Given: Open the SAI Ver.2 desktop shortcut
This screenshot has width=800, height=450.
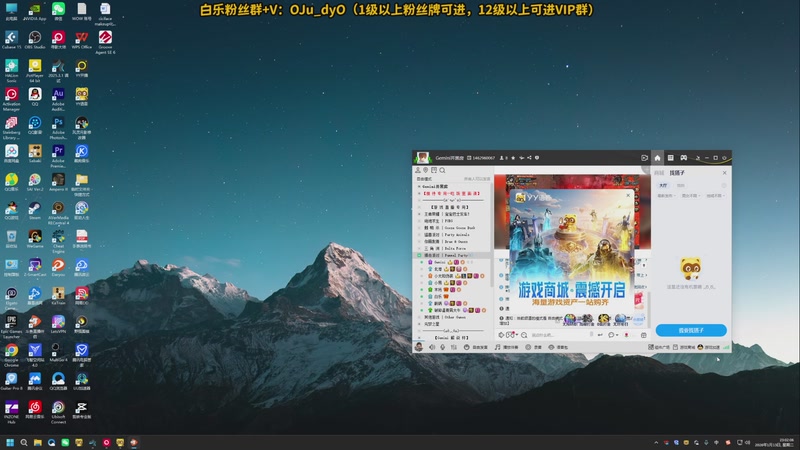Looking at the screenshot, I should tap(35, 182).
